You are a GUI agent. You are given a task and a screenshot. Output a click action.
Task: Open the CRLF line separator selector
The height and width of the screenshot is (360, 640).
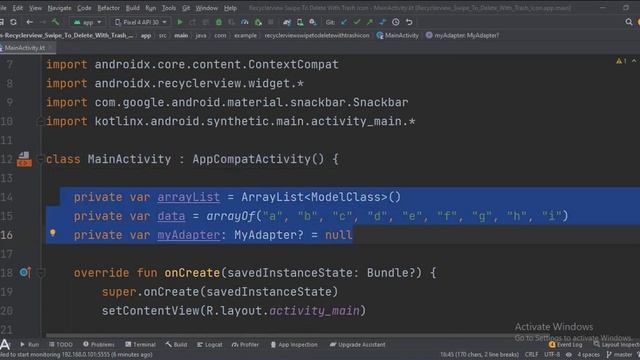tap(531, 354)
